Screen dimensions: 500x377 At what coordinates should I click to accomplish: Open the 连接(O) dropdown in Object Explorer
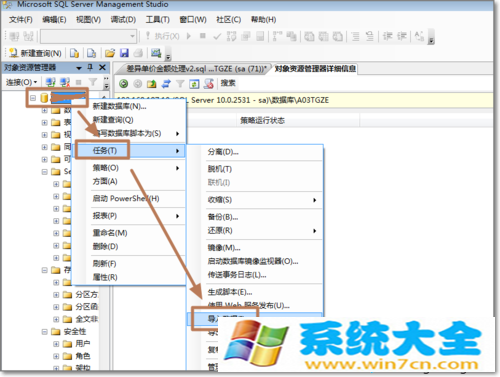point(21,82)
